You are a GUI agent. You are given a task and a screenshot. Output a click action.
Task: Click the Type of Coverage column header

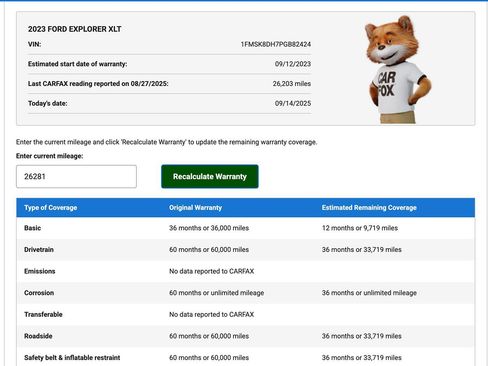[51, 208]
